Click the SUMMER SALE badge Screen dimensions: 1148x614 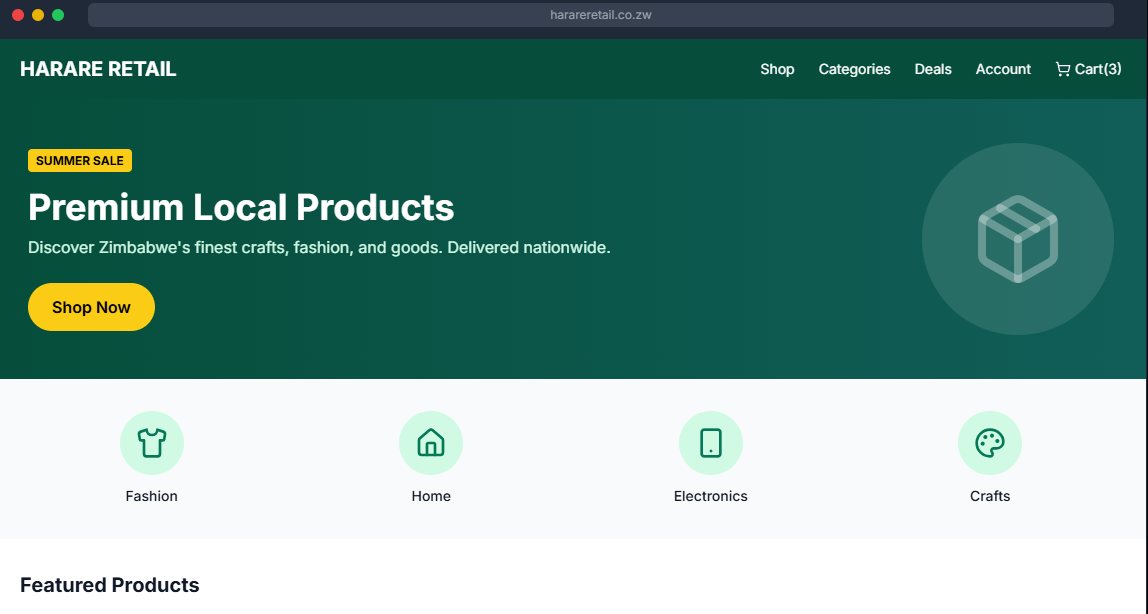point(79,160)
